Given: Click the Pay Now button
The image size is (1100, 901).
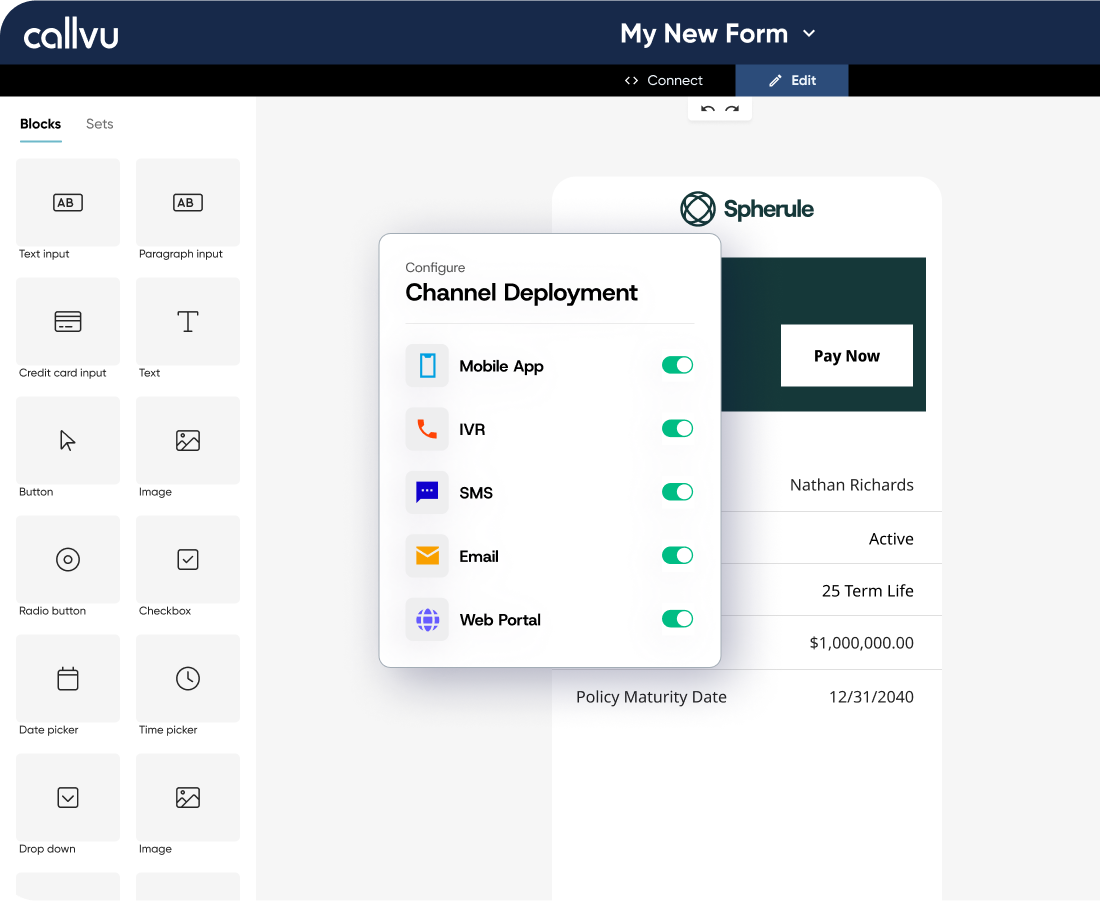Looking at the screenshot, I should click(847, 356).
